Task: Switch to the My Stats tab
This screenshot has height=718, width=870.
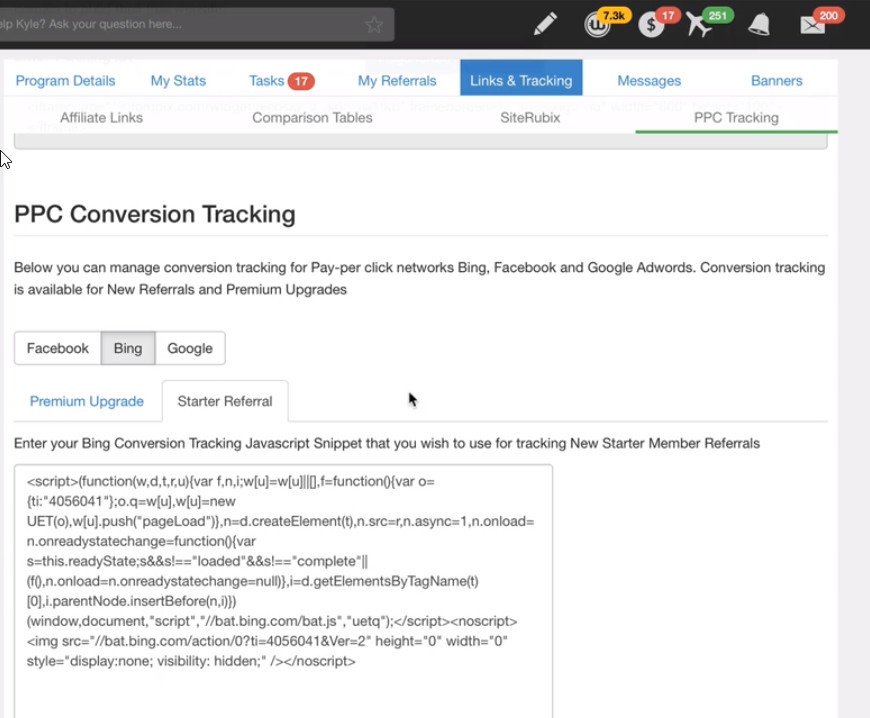Action: 178,80
